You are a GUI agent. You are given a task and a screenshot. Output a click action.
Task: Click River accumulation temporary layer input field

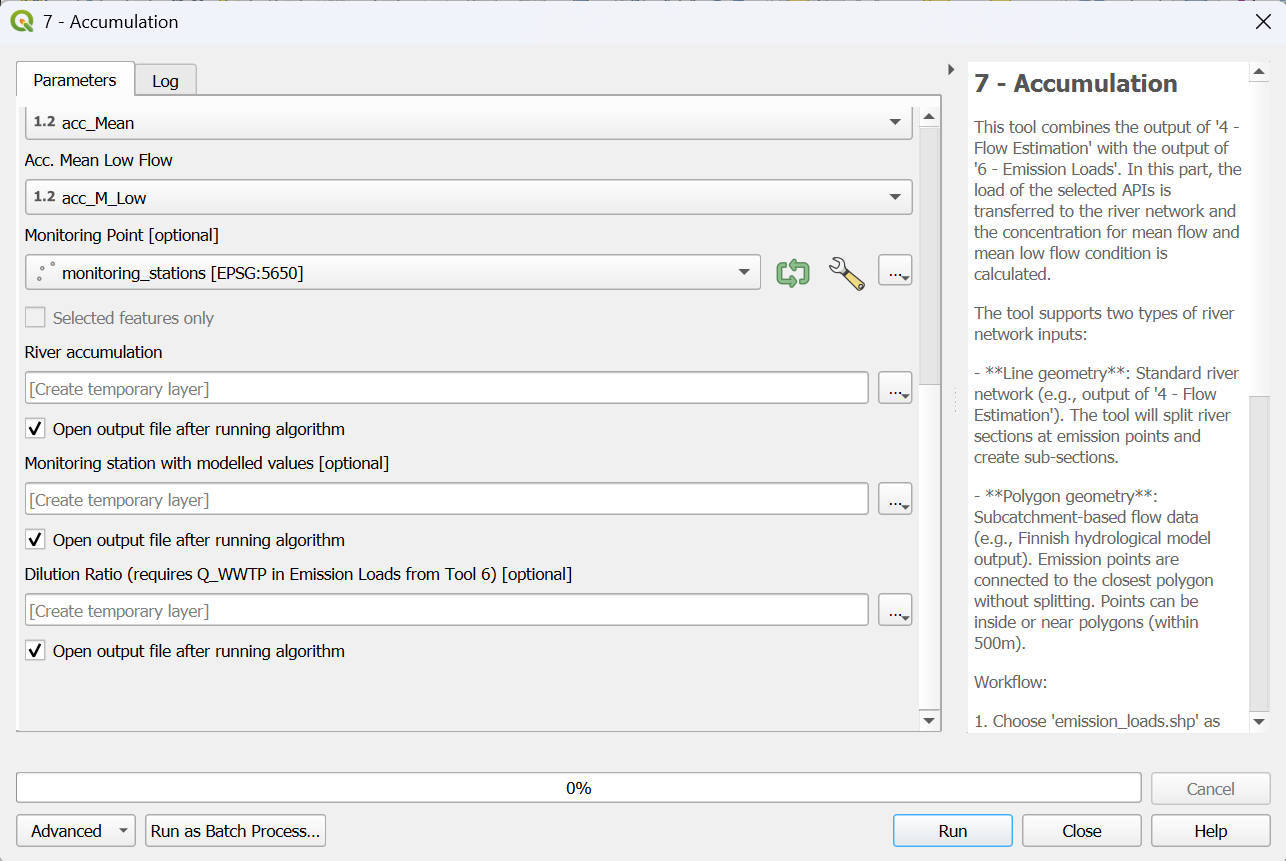coord(446,388)
